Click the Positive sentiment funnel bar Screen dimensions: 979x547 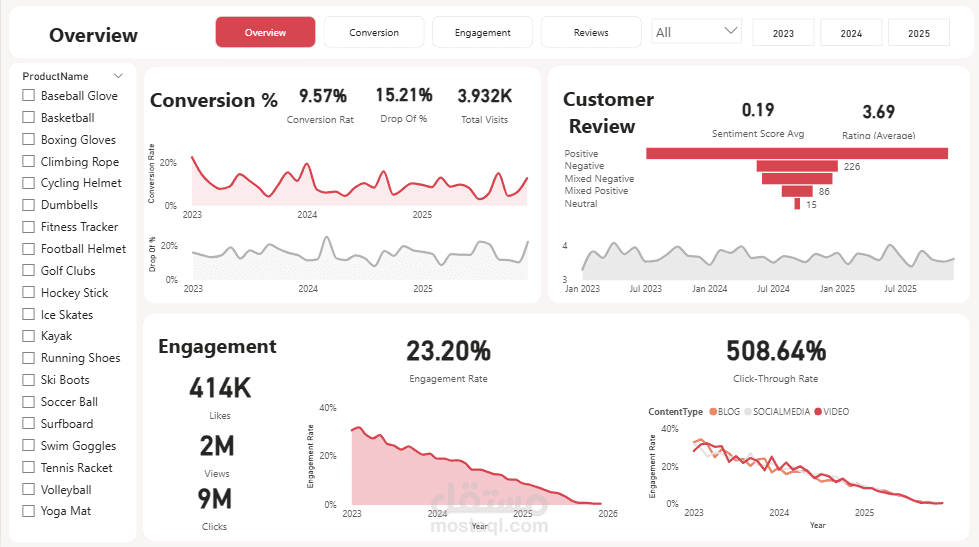[797, 154]
